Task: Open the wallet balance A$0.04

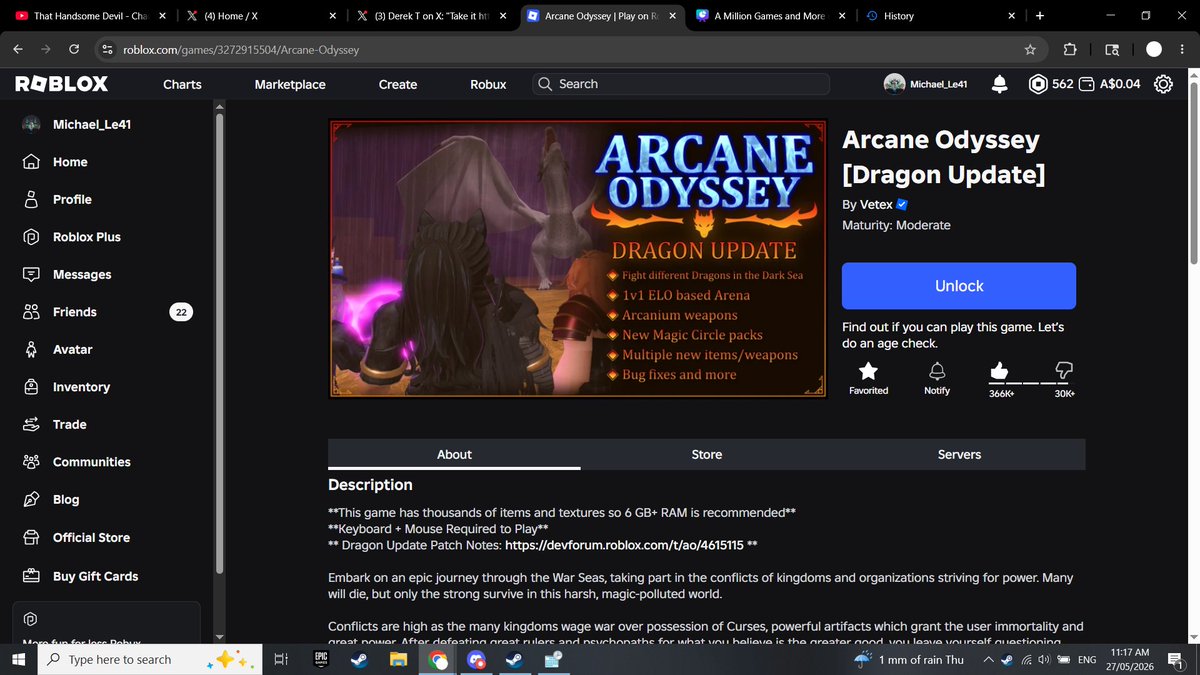Action: [1109, 84]
